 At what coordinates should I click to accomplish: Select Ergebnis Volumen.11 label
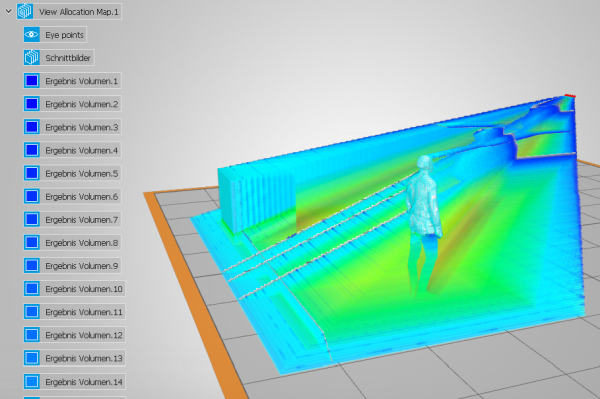(83, 312)
